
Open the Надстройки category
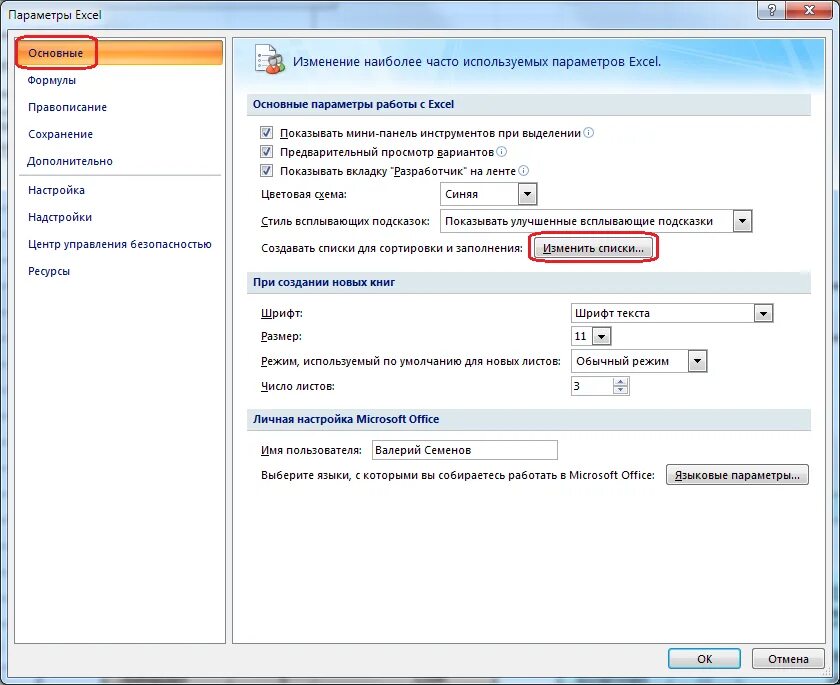click(60, 217)
